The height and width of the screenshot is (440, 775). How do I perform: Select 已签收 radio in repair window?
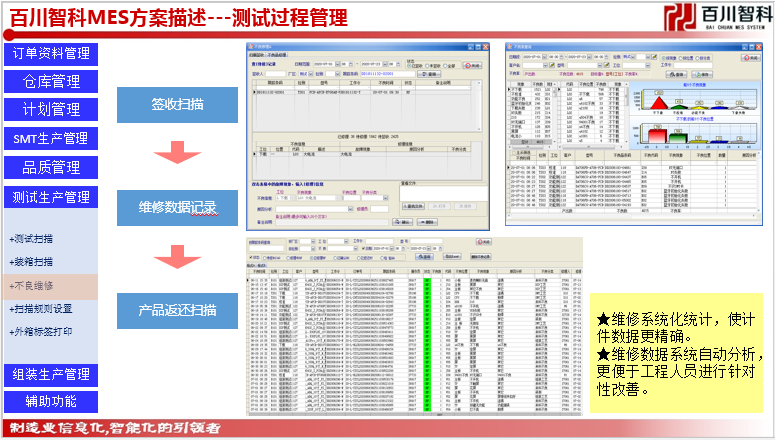[409, 66]
